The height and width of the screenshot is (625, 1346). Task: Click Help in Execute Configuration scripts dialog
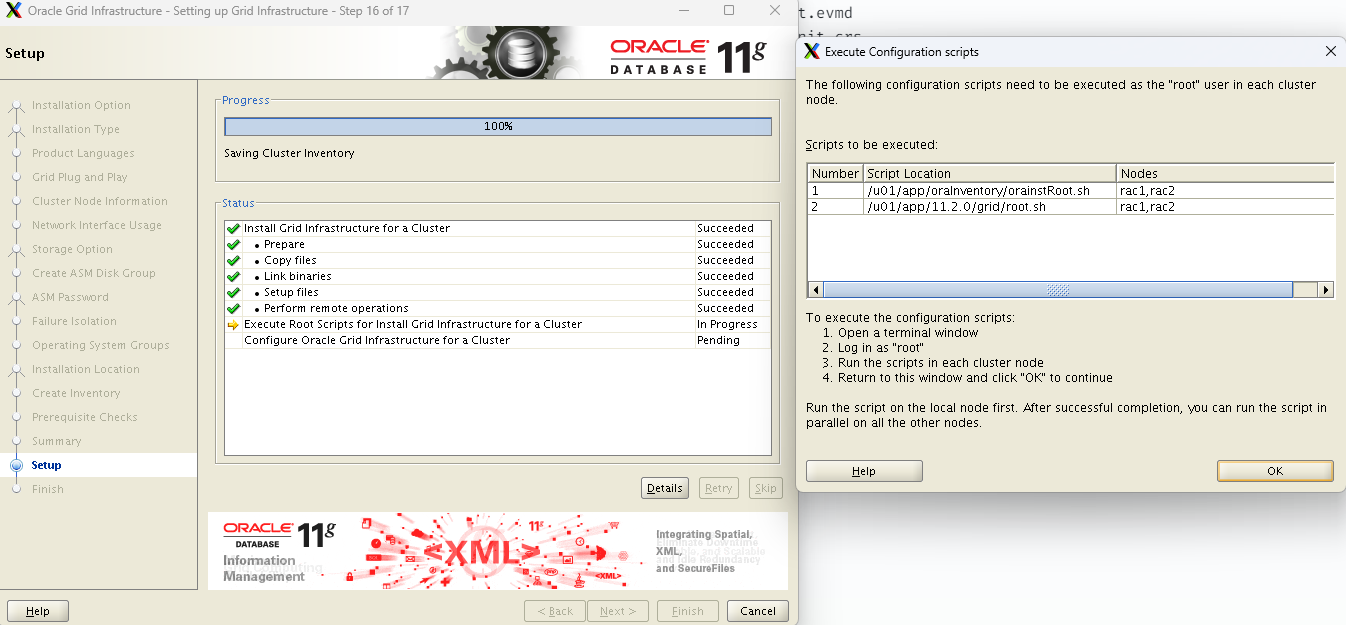coord(864,471)
